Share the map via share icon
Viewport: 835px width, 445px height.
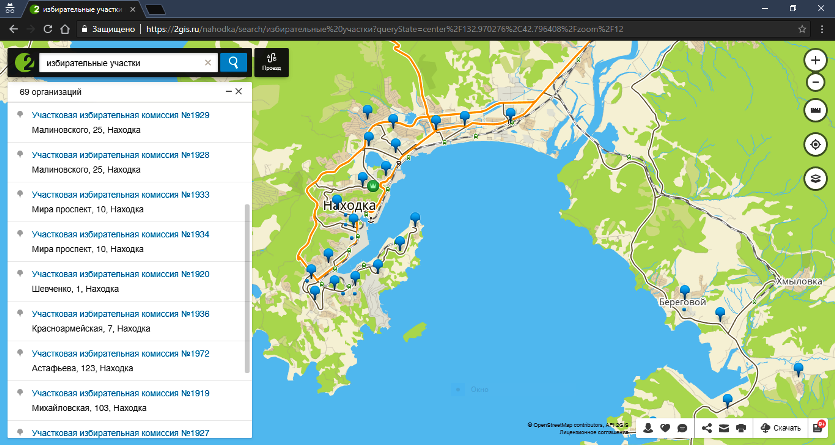707,428
